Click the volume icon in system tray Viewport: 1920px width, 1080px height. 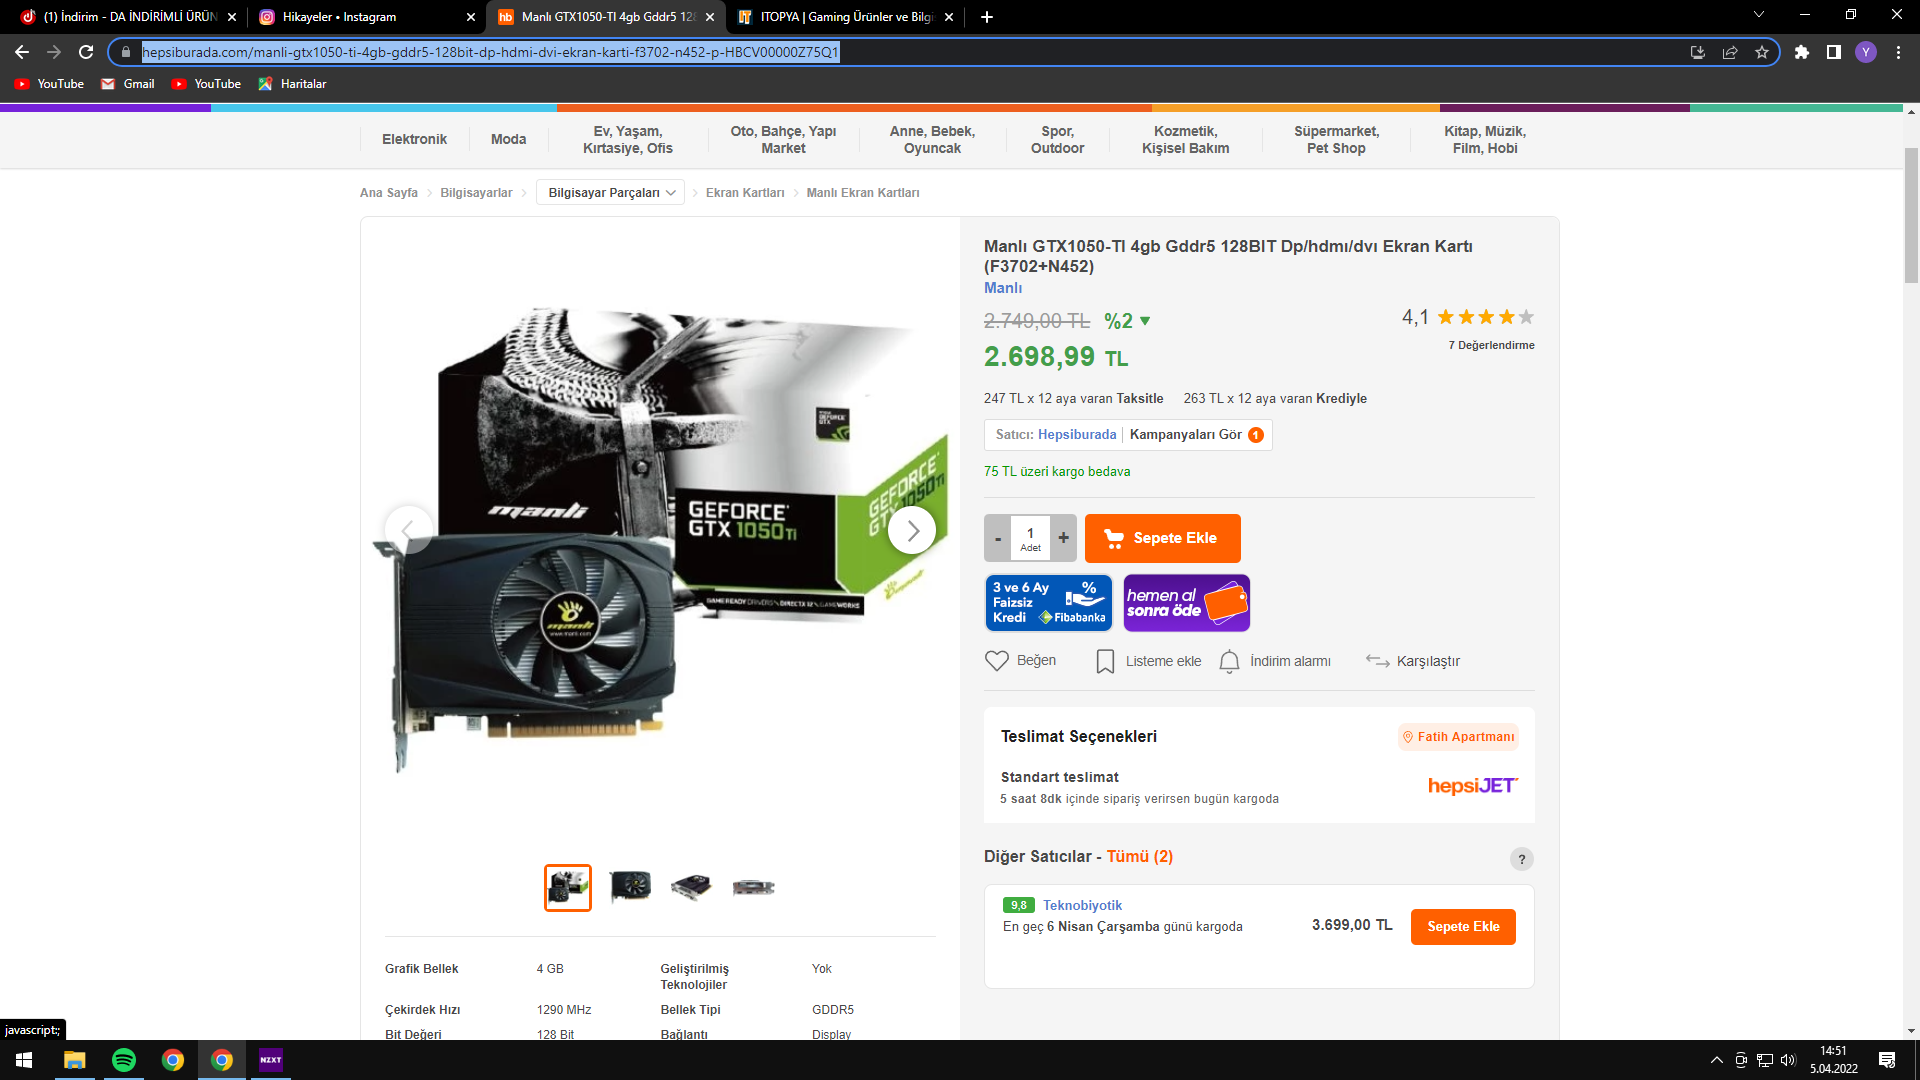1789,1060
